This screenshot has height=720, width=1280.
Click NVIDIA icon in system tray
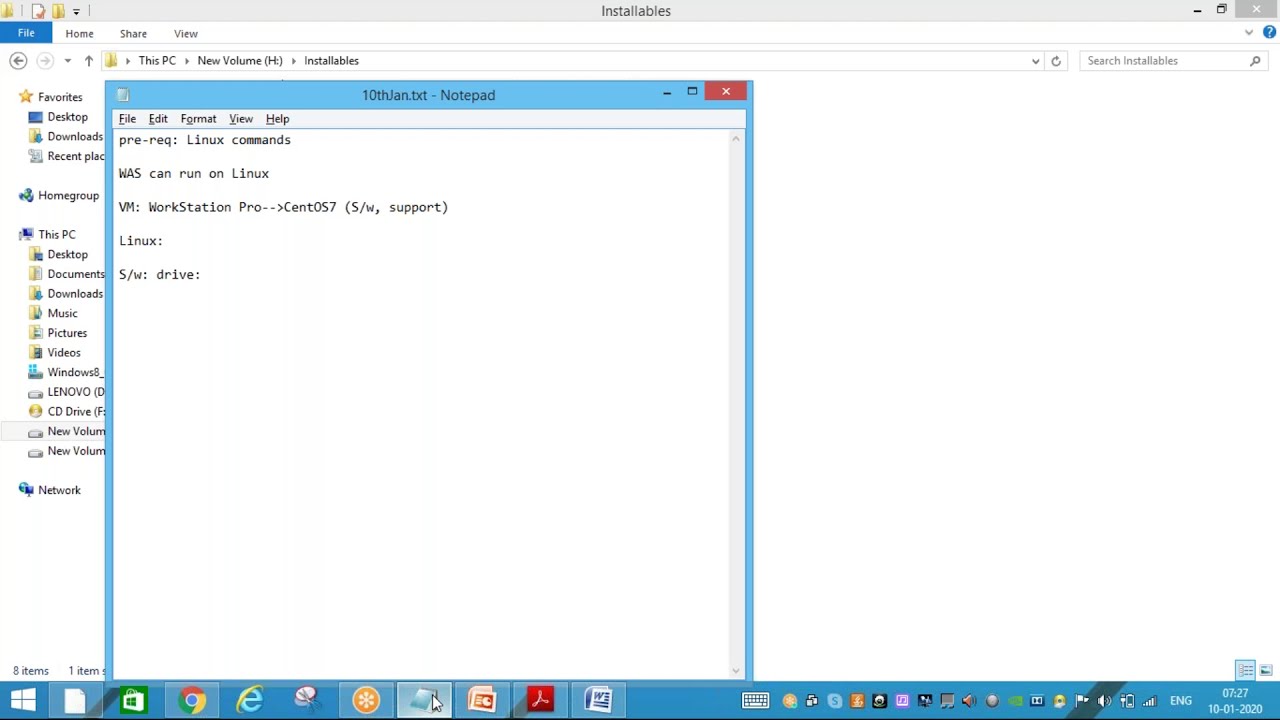point(1014,701)
